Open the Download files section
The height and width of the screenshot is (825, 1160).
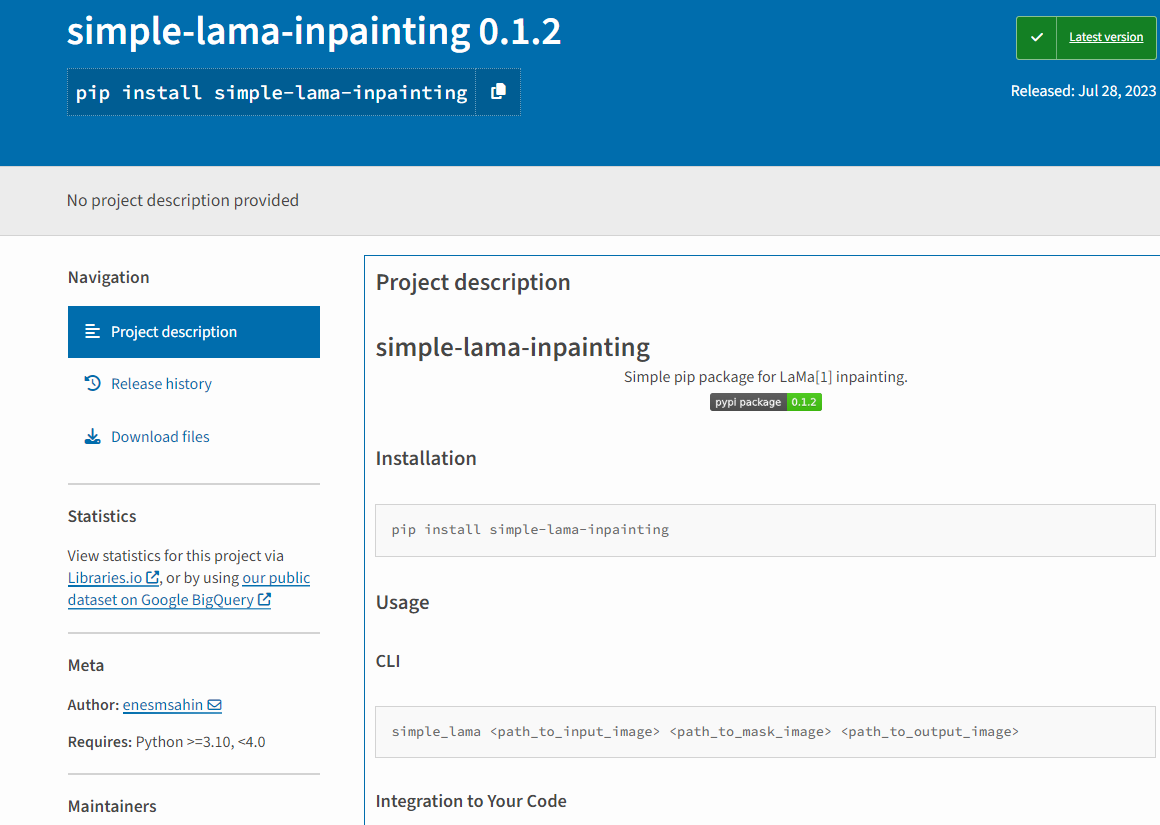coord(160,436)
